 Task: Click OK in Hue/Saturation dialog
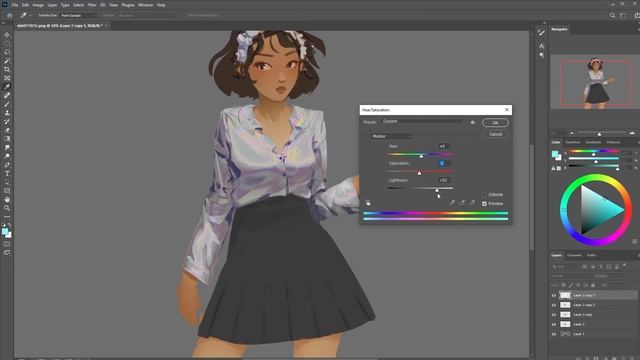click(x=495, y=122)
